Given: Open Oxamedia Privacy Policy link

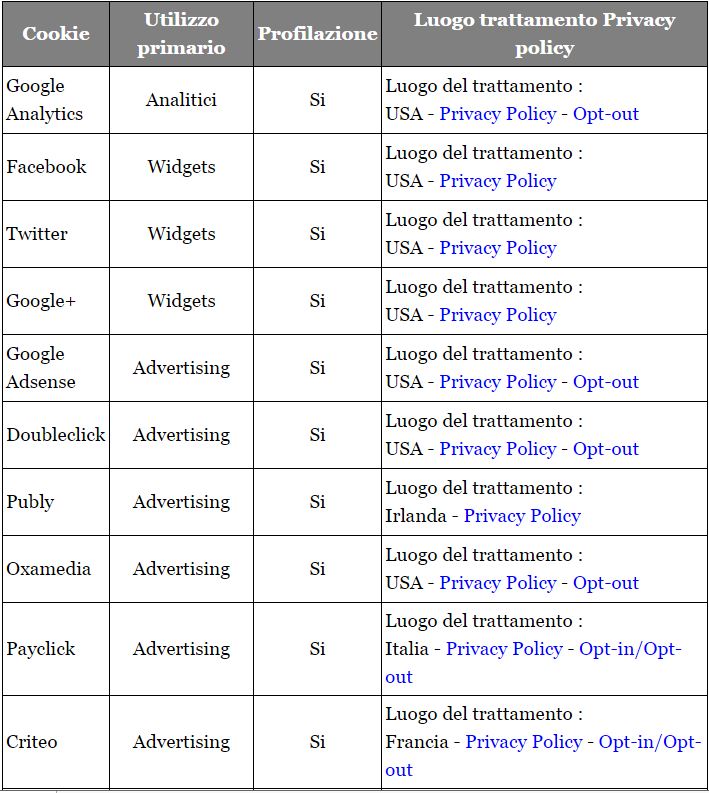Looking at the screenshot, I should coord(498,583).
